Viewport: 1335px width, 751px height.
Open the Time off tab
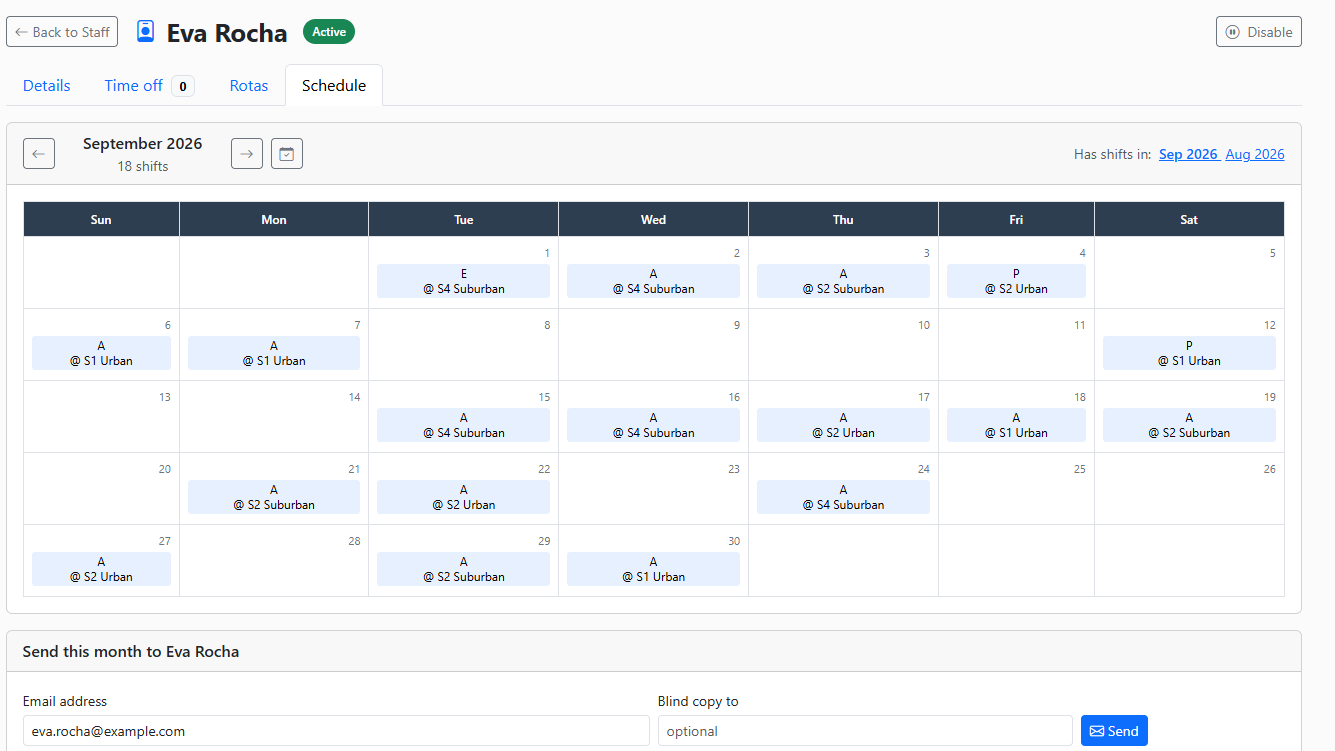click(149, 86)
